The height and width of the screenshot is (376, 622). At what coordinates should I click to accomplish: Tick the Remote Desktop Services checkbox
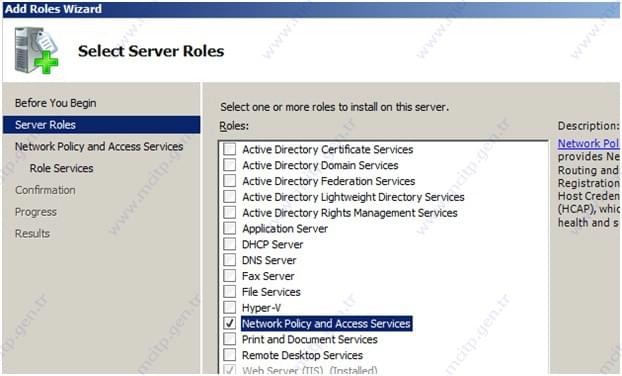pyautogui.click(x=229, y=355)
